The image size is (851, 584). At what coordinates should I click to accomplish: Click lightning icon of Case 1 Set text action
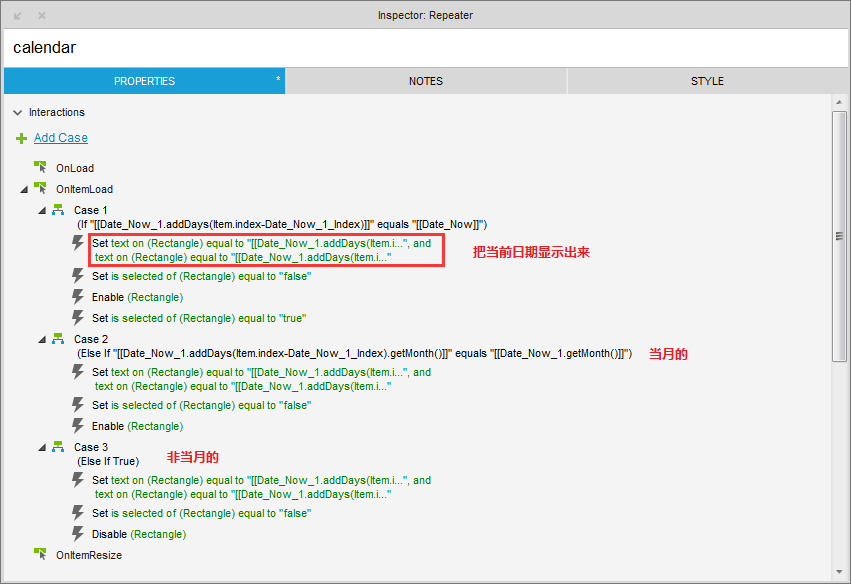point(78,243)
